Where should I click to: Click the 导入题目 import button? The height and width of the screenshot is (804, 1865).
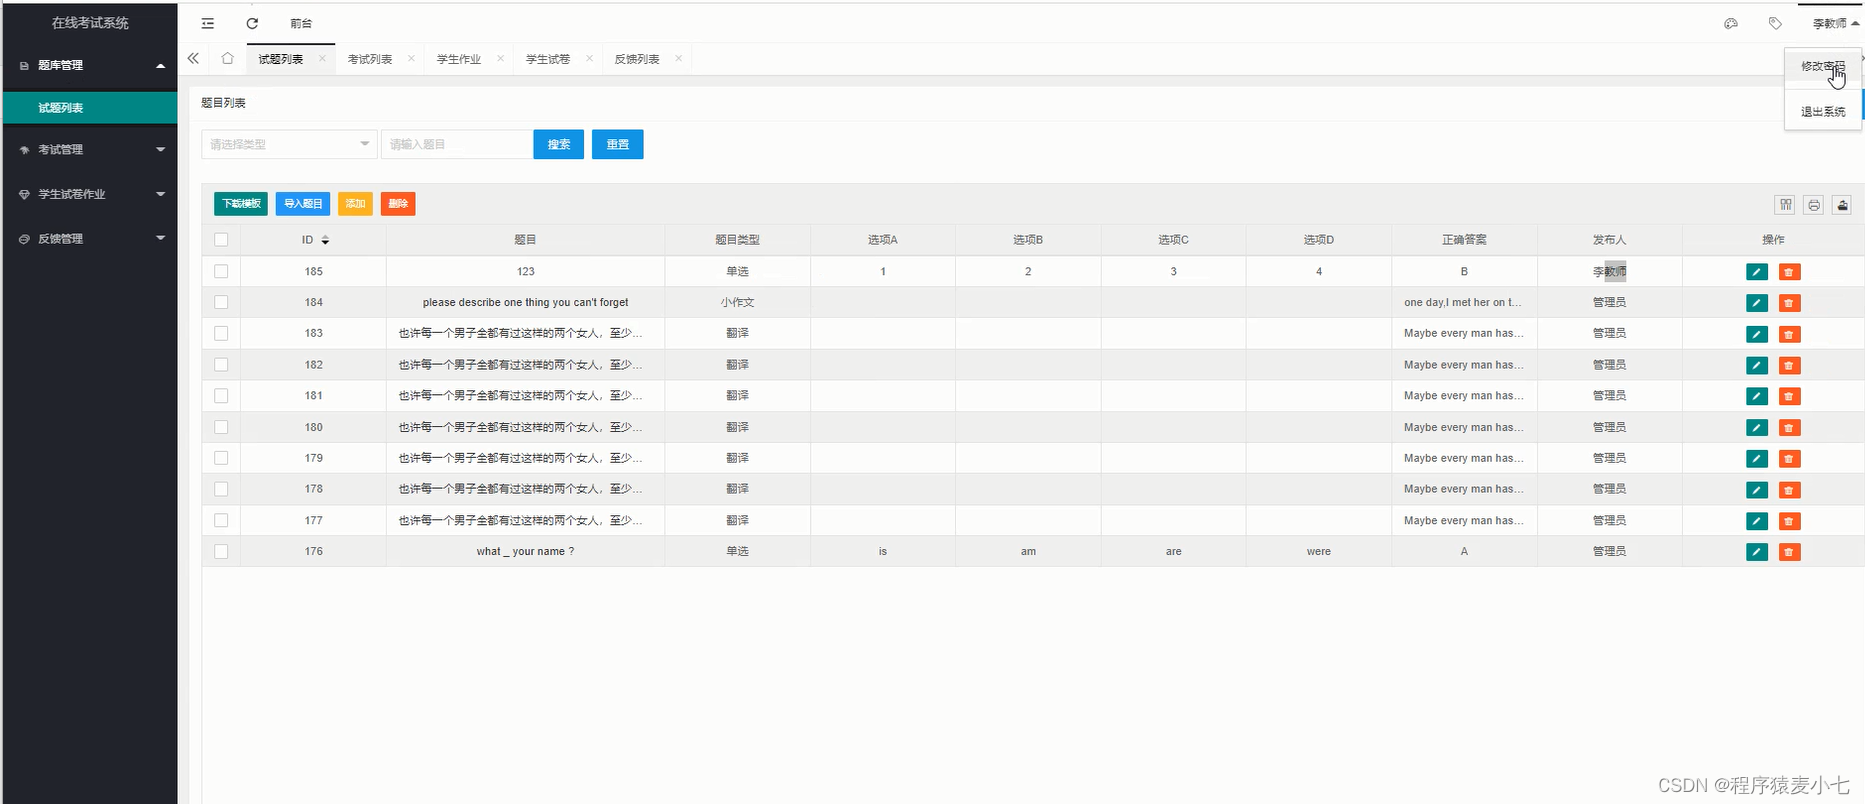[303, 204]
